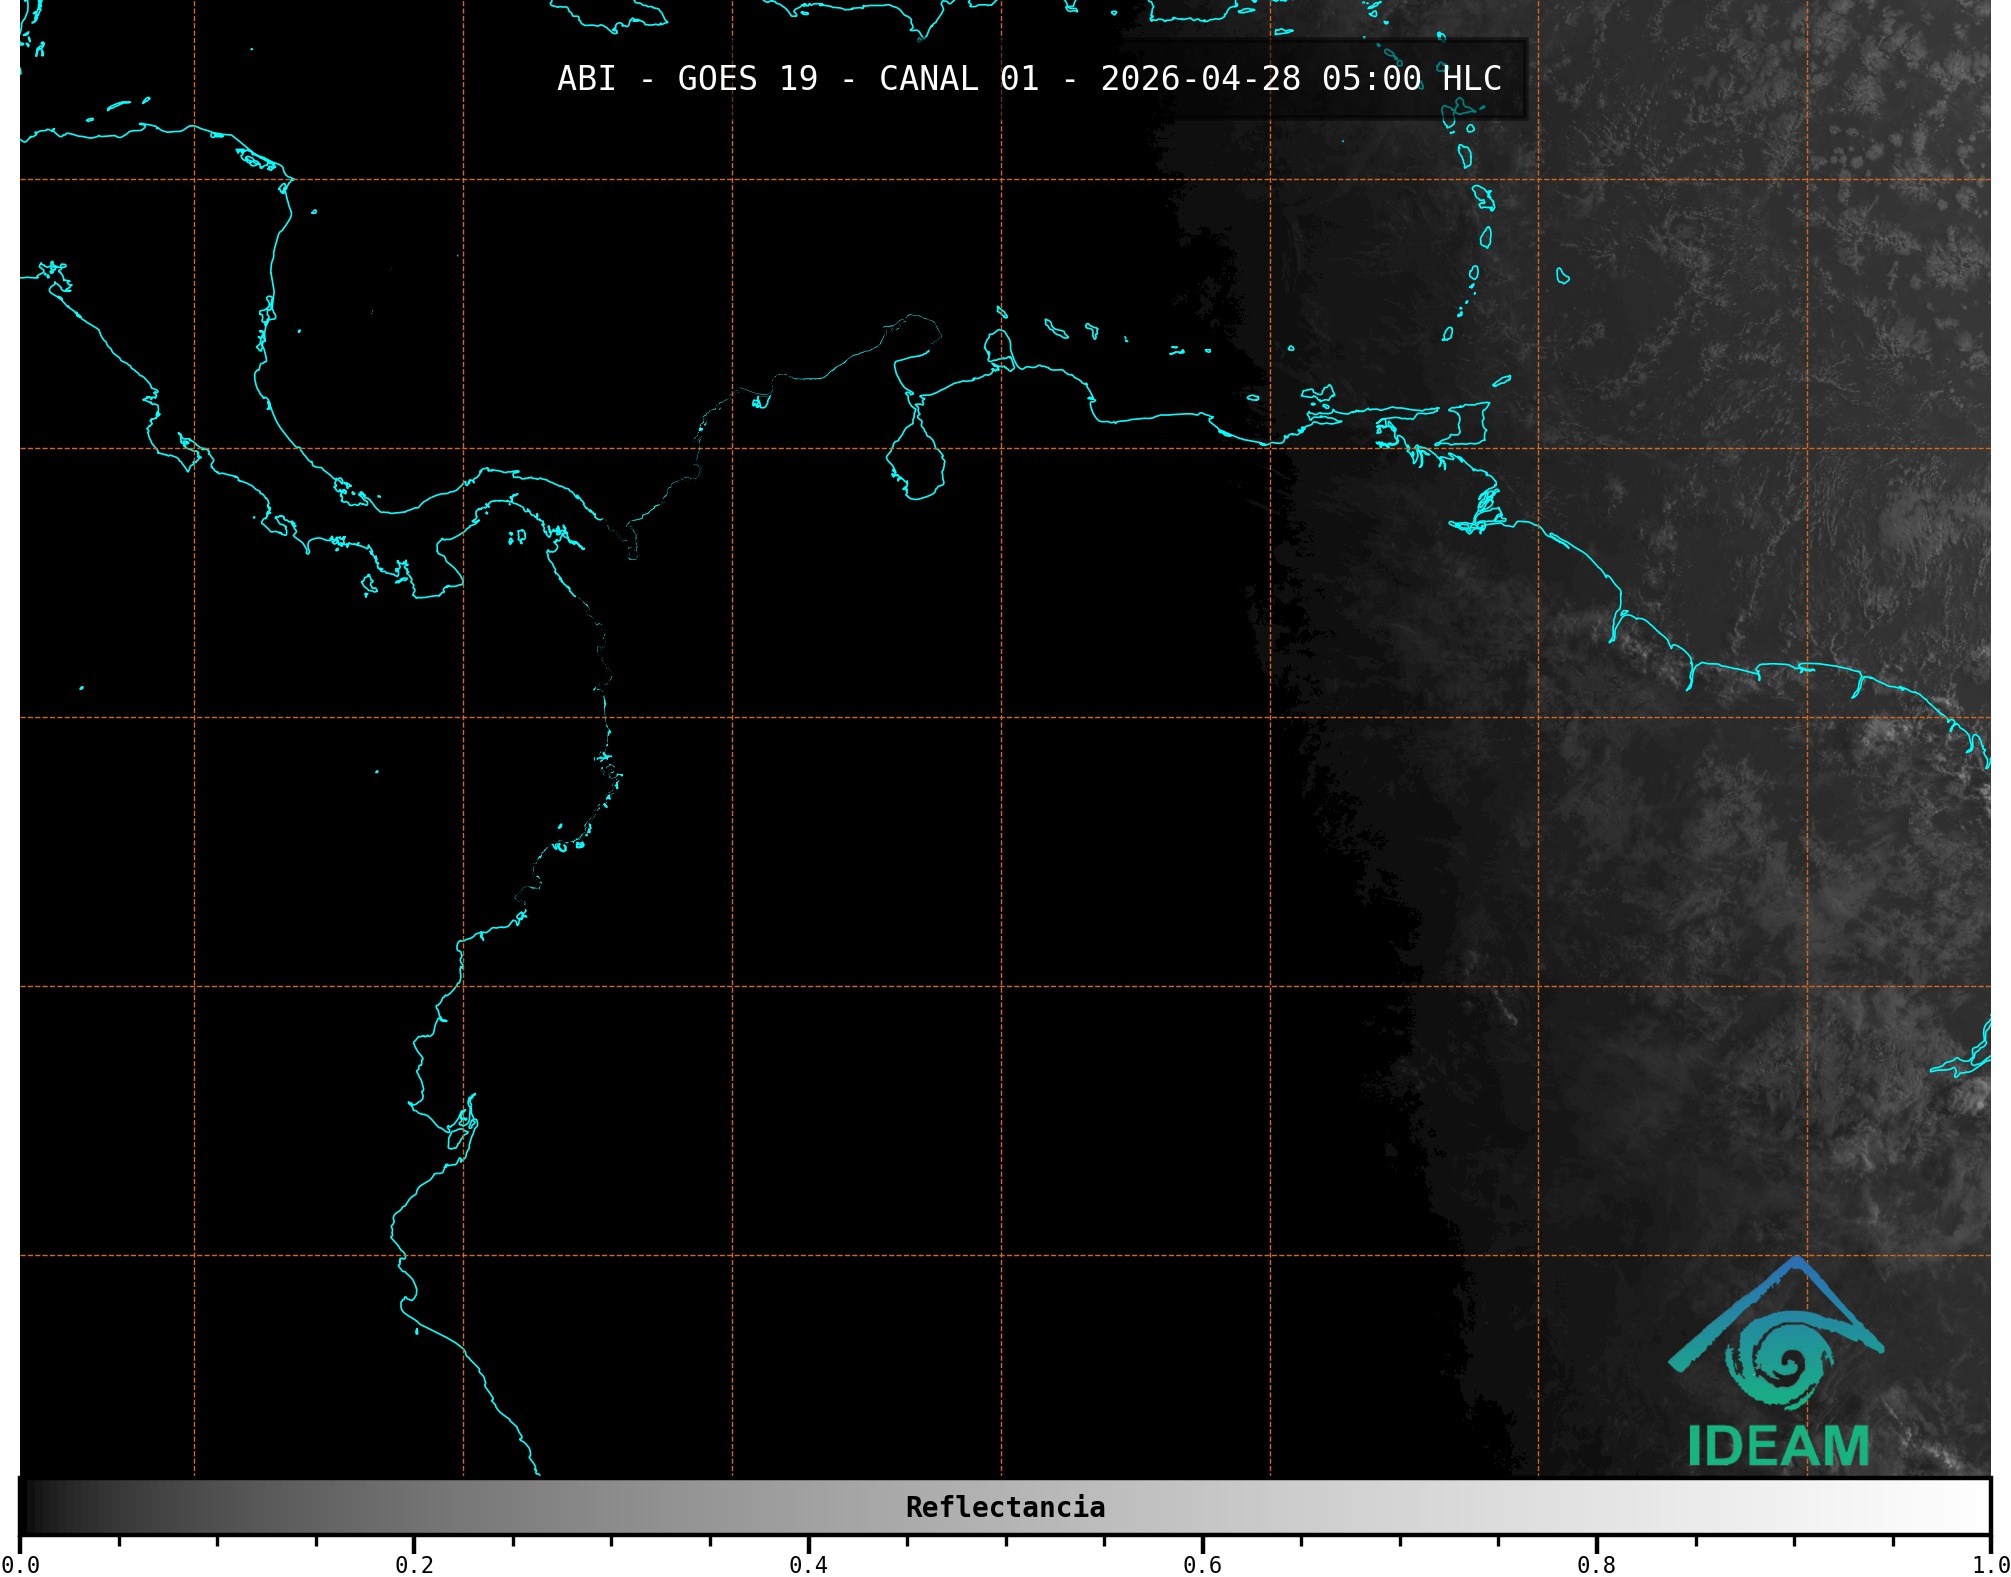Image resolution: width=2011 pixels, height=1577 pixels.
Task: Click the 0.4 colorbar tick label
Action: tap(808, 1565)
